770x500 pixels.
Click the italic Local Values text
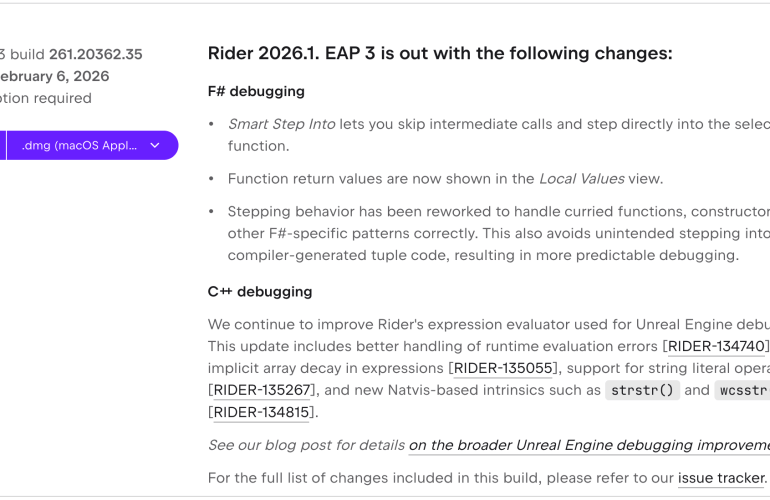[x=581, y=179]
